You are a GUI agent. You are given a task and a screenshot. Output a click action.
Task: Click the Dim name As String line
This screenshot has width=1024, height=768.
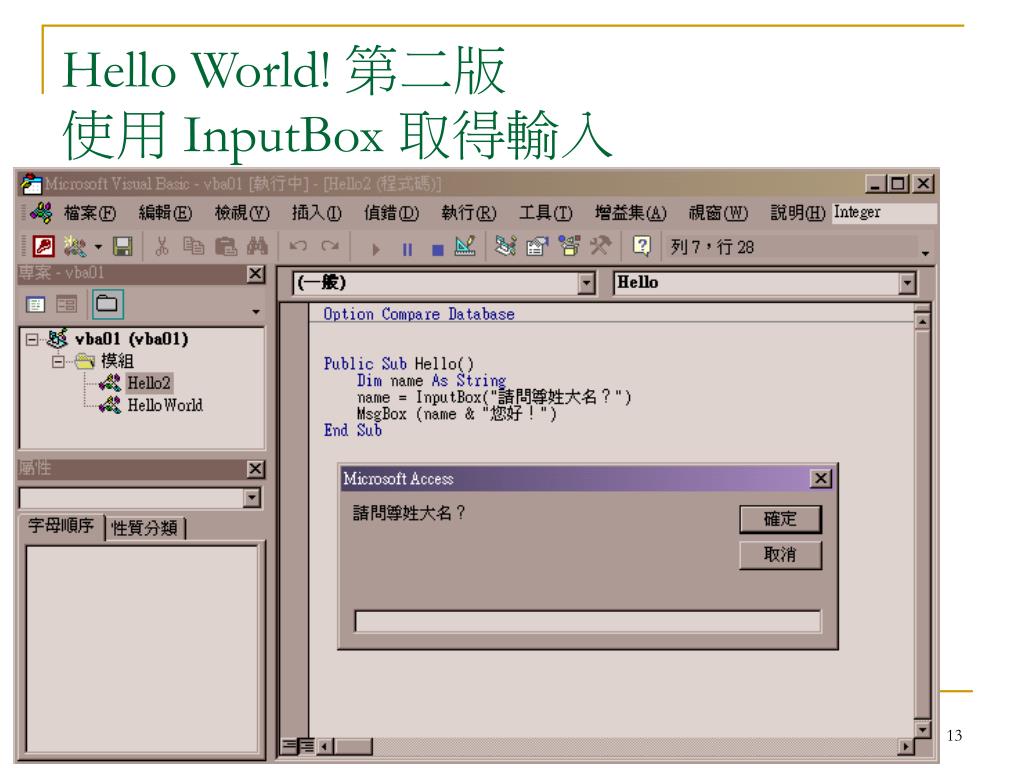point(431,381)
